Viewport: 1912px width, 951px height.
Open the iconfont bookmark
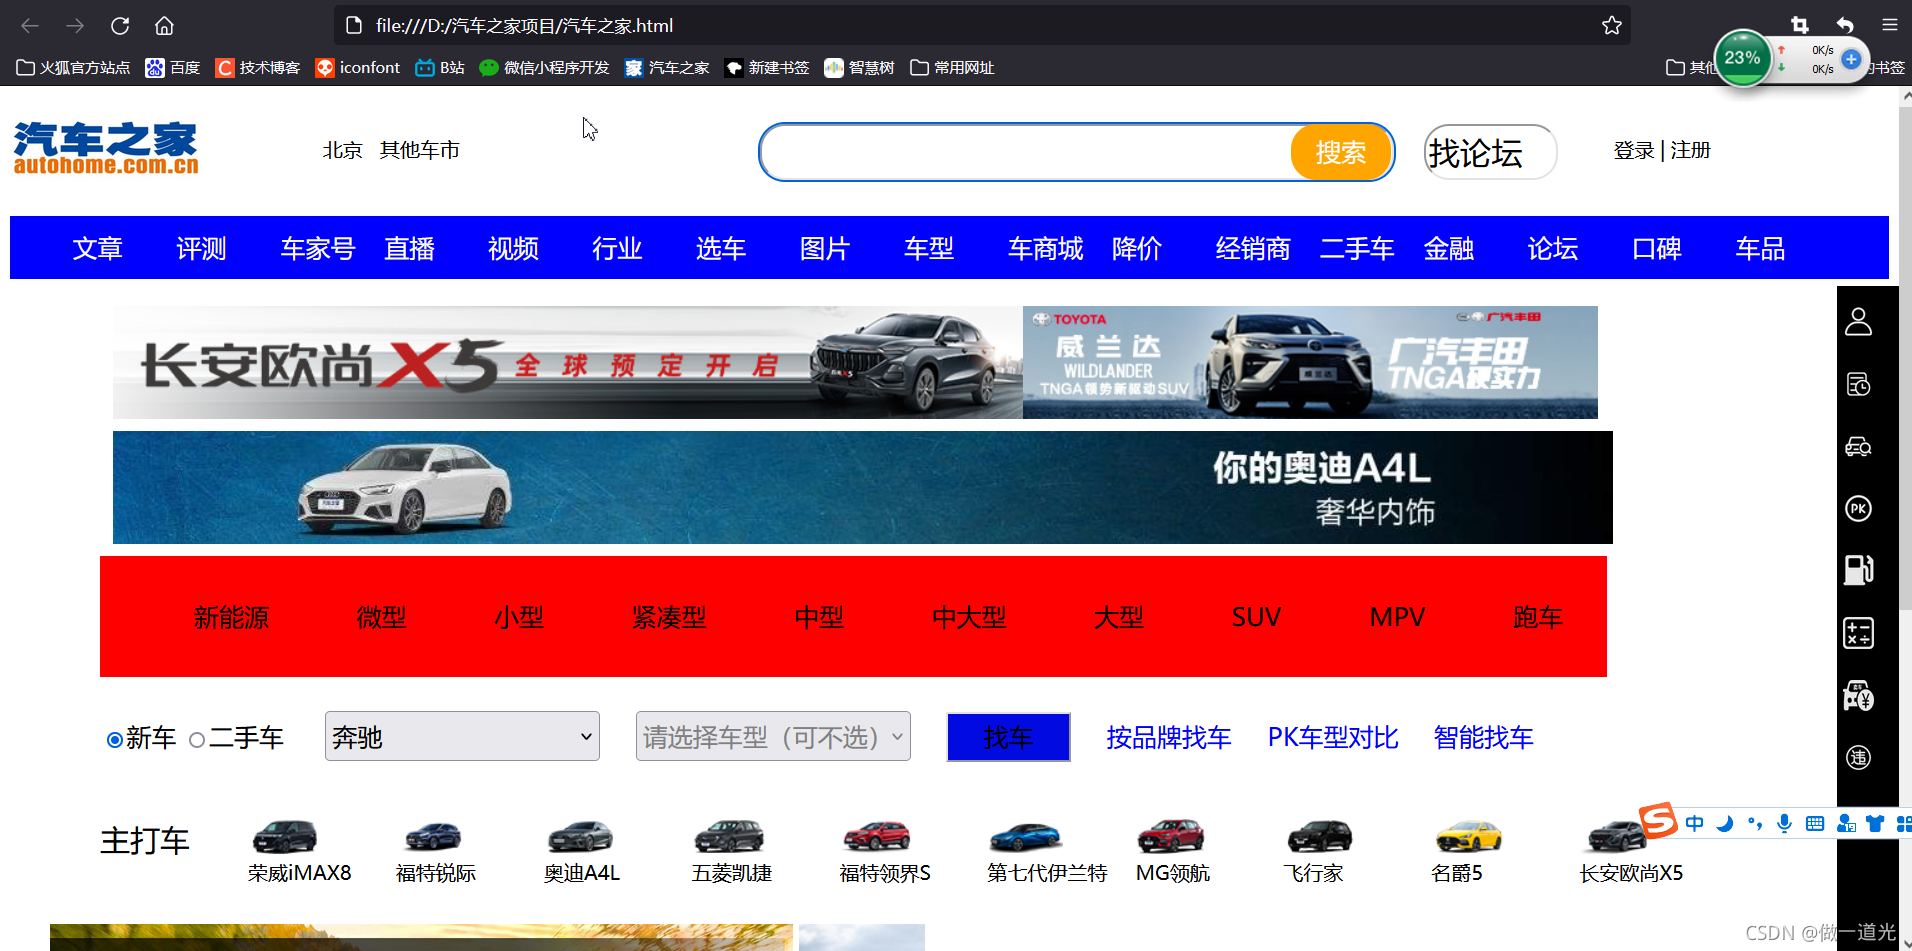[357, 67]
